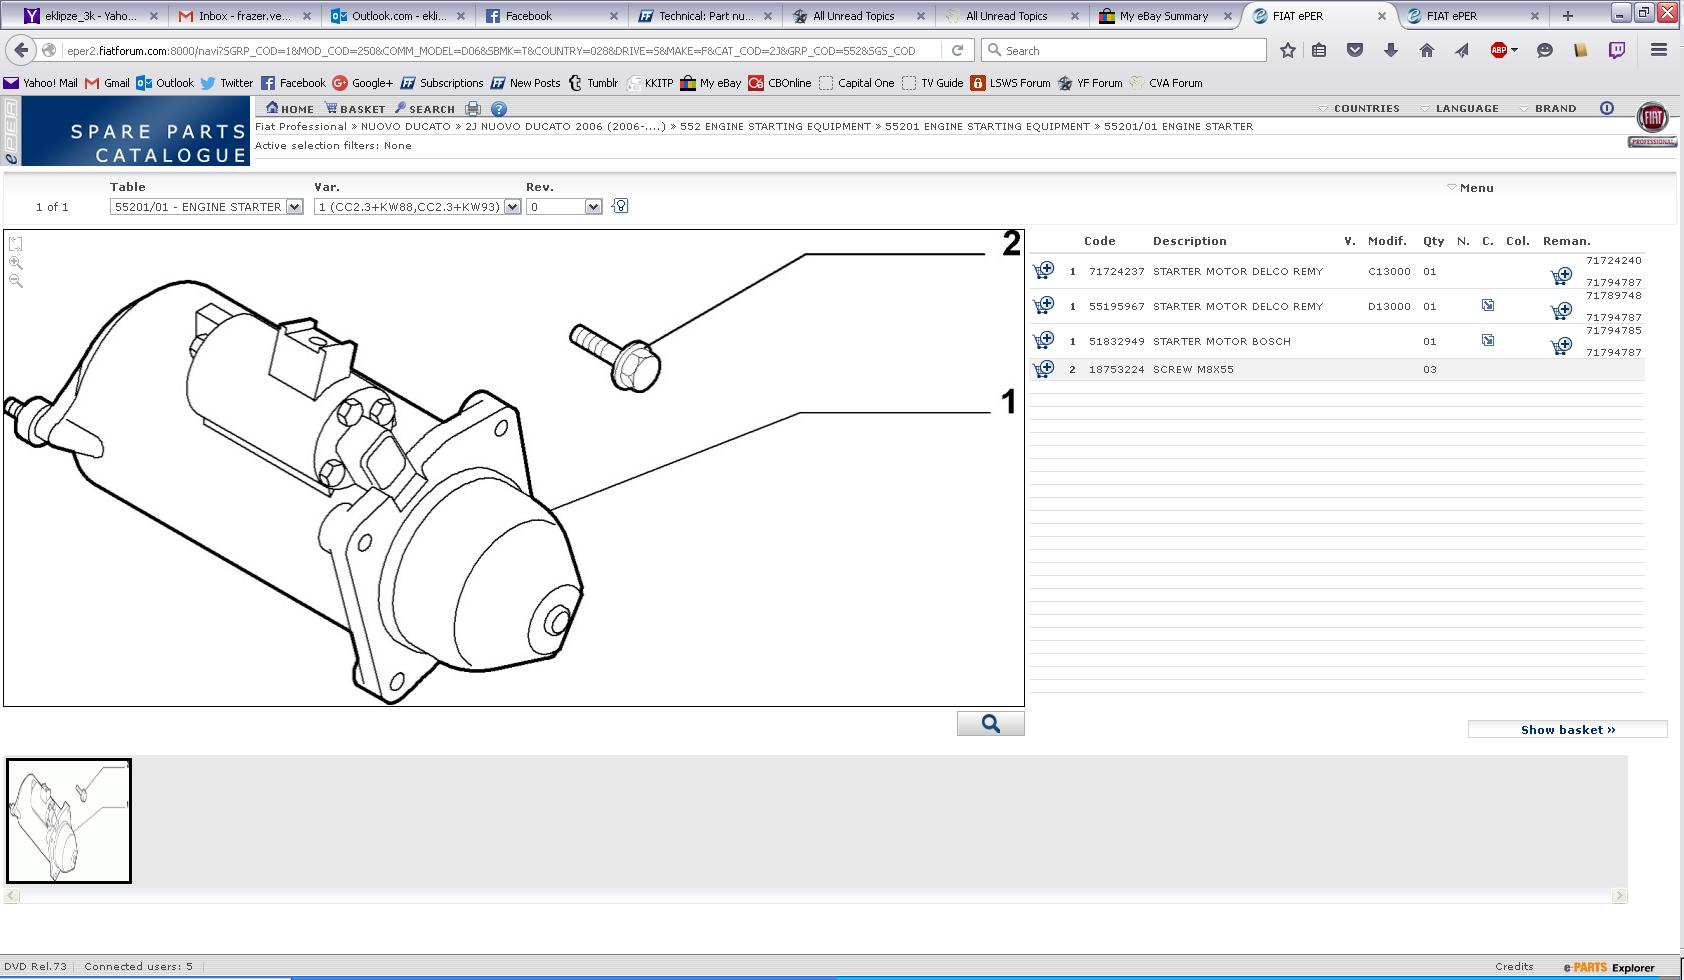
Task: Open component link icon for part 51832949
Action: pyautogui.click(x=1488, y=340)
